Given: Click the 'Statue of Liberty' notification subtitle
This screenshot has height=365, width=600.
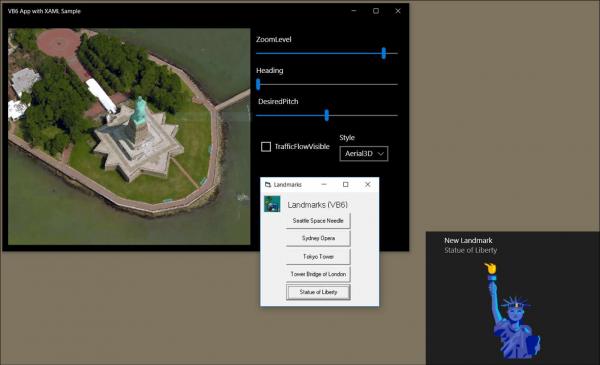Looking at the screenshot, I should pyautogui.click(x=471, y=250).
